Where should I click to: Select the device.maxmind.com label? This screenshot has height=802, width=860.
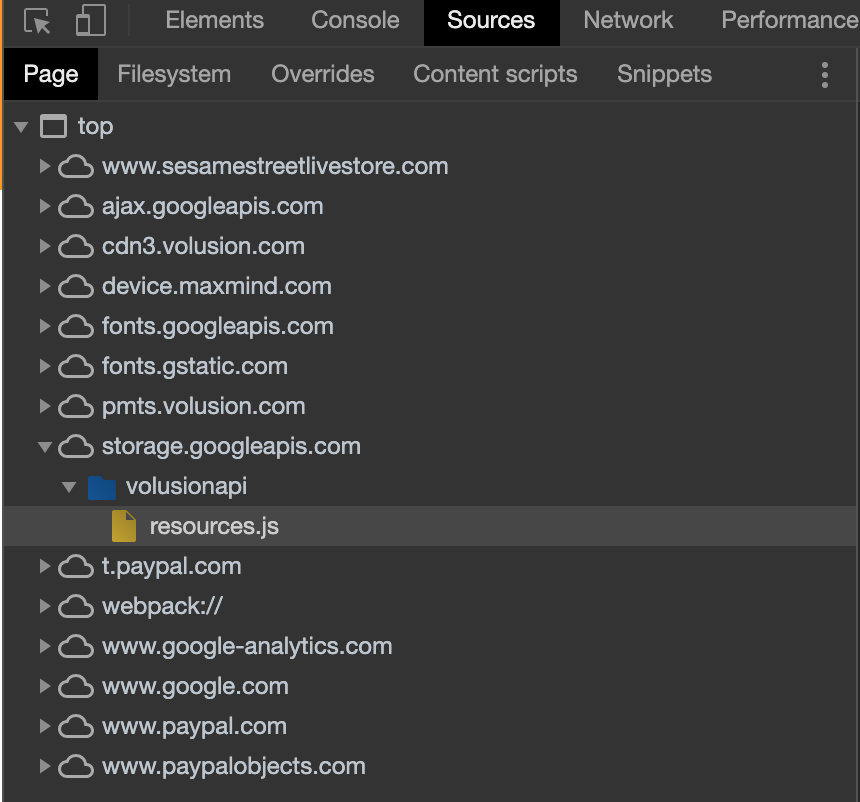coord(217,286)
